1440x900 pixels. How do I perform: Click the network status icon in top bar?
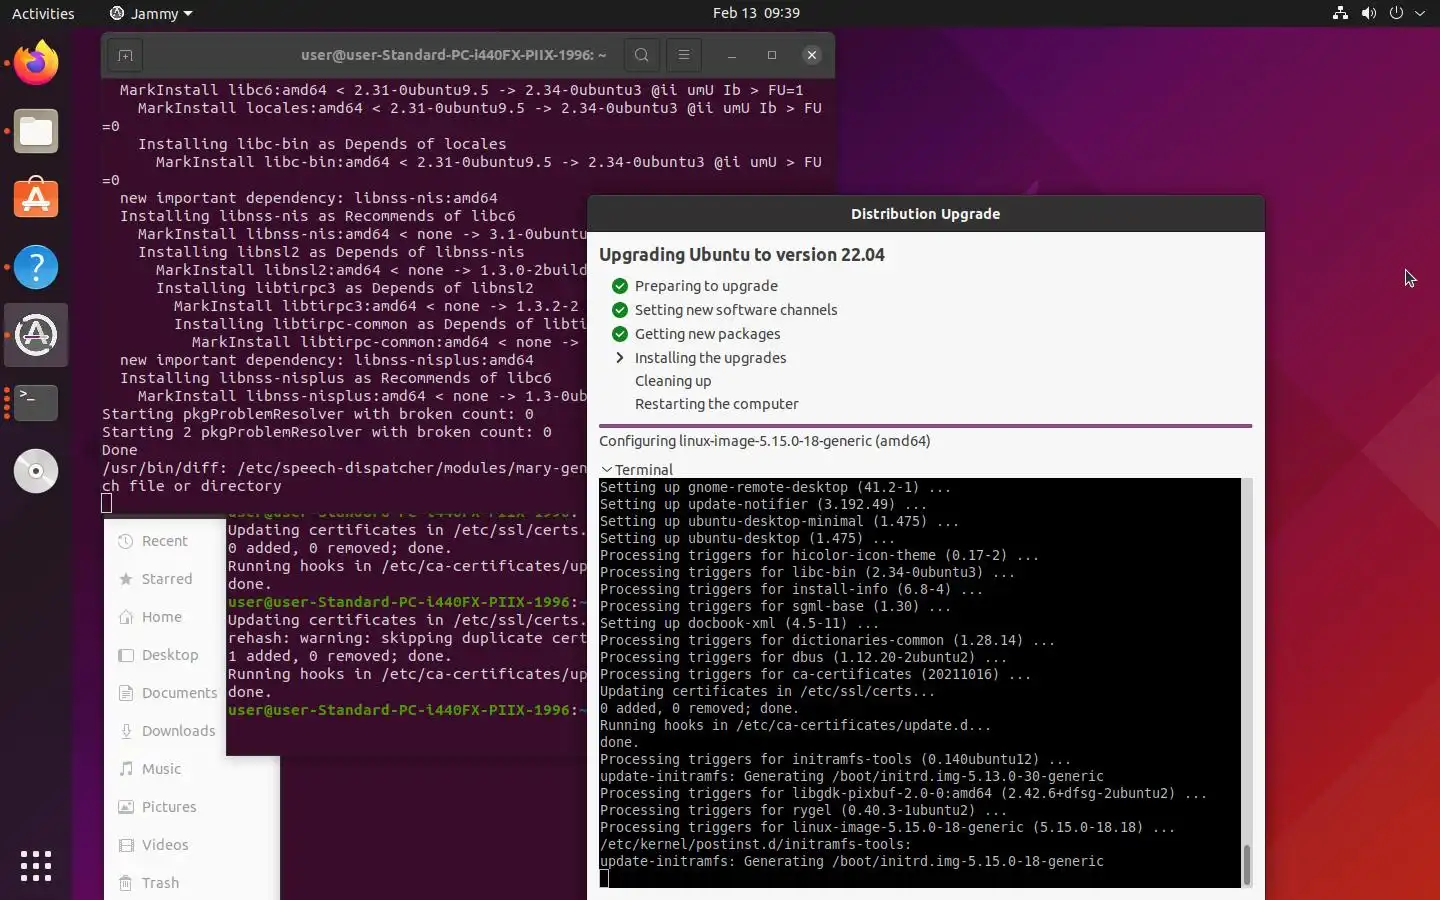pos(1340,13)
